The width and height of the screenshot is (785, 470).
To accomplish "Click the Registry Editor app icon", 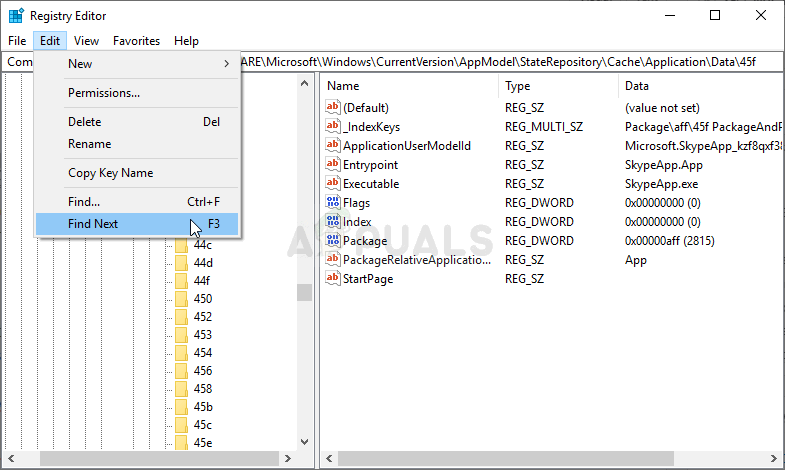I will tap(16, 16).
